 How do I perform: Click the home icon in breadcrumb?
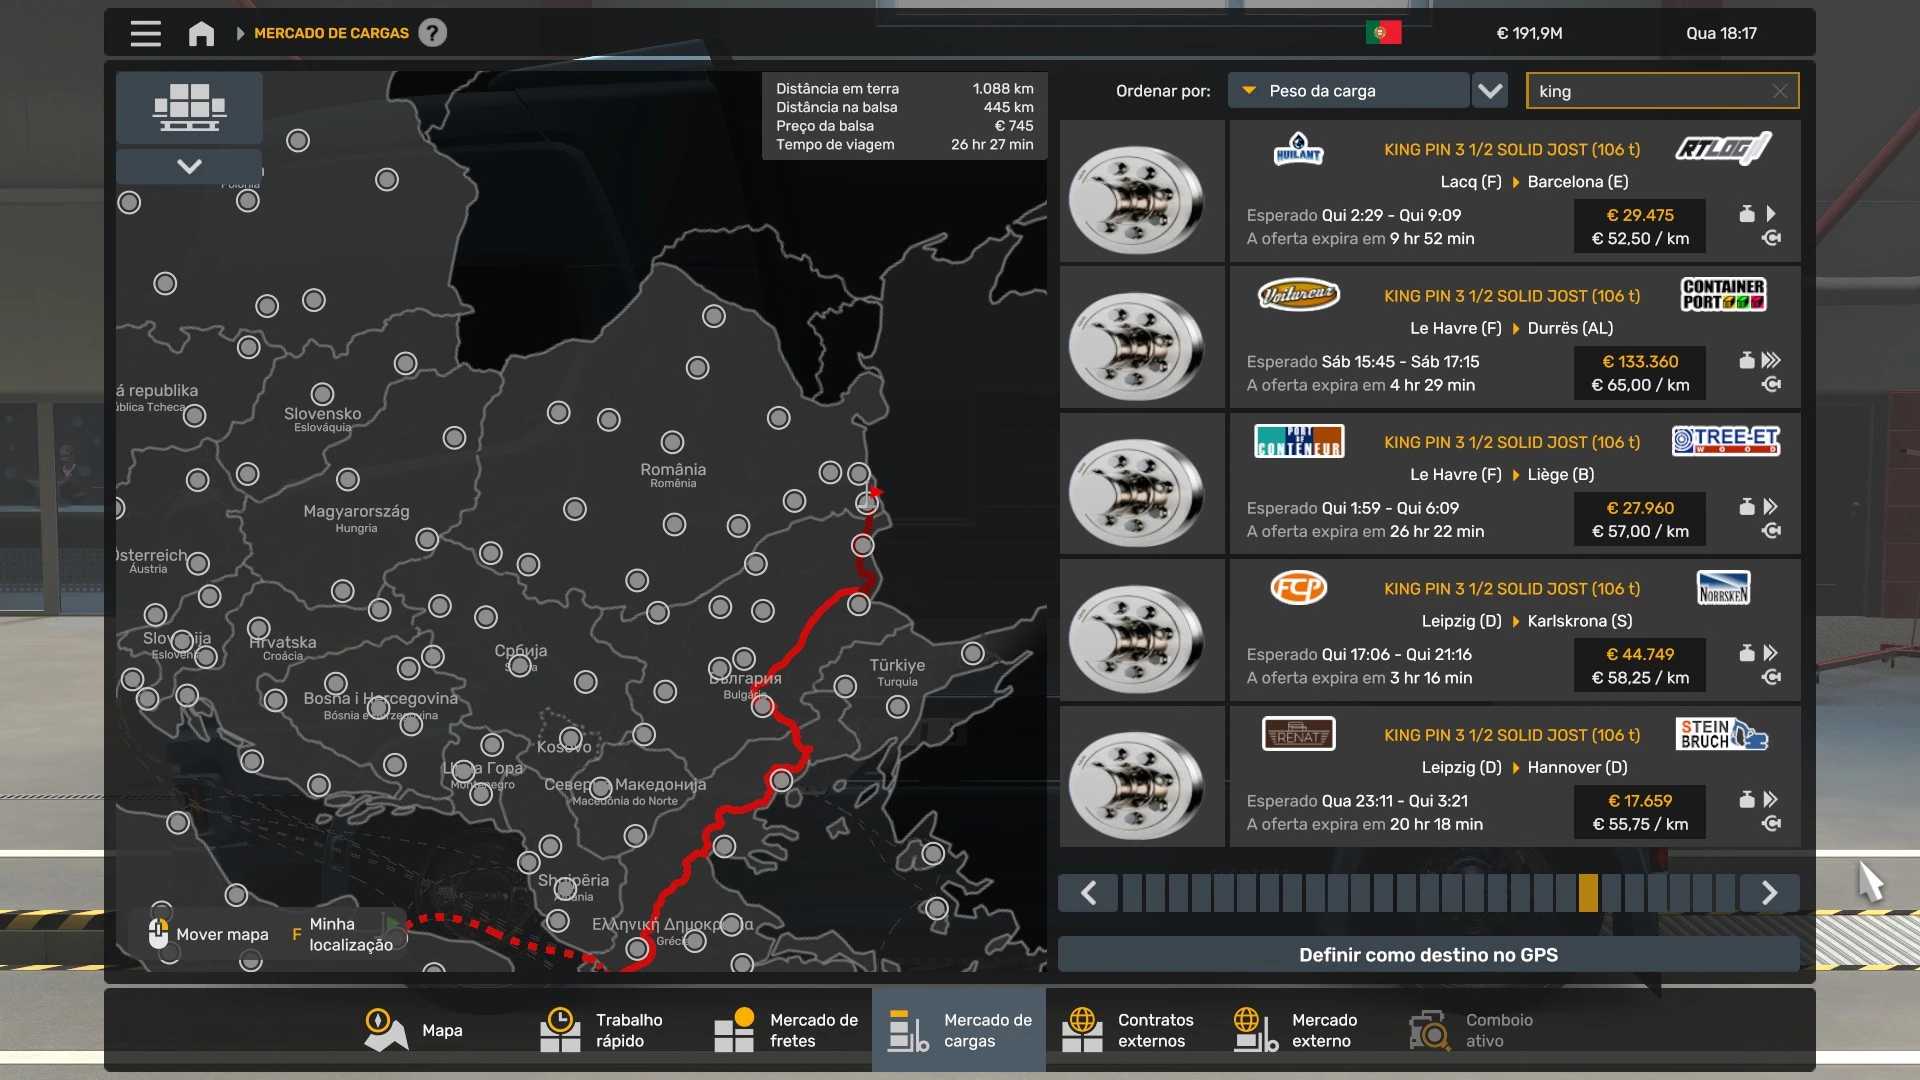point(201,33)
